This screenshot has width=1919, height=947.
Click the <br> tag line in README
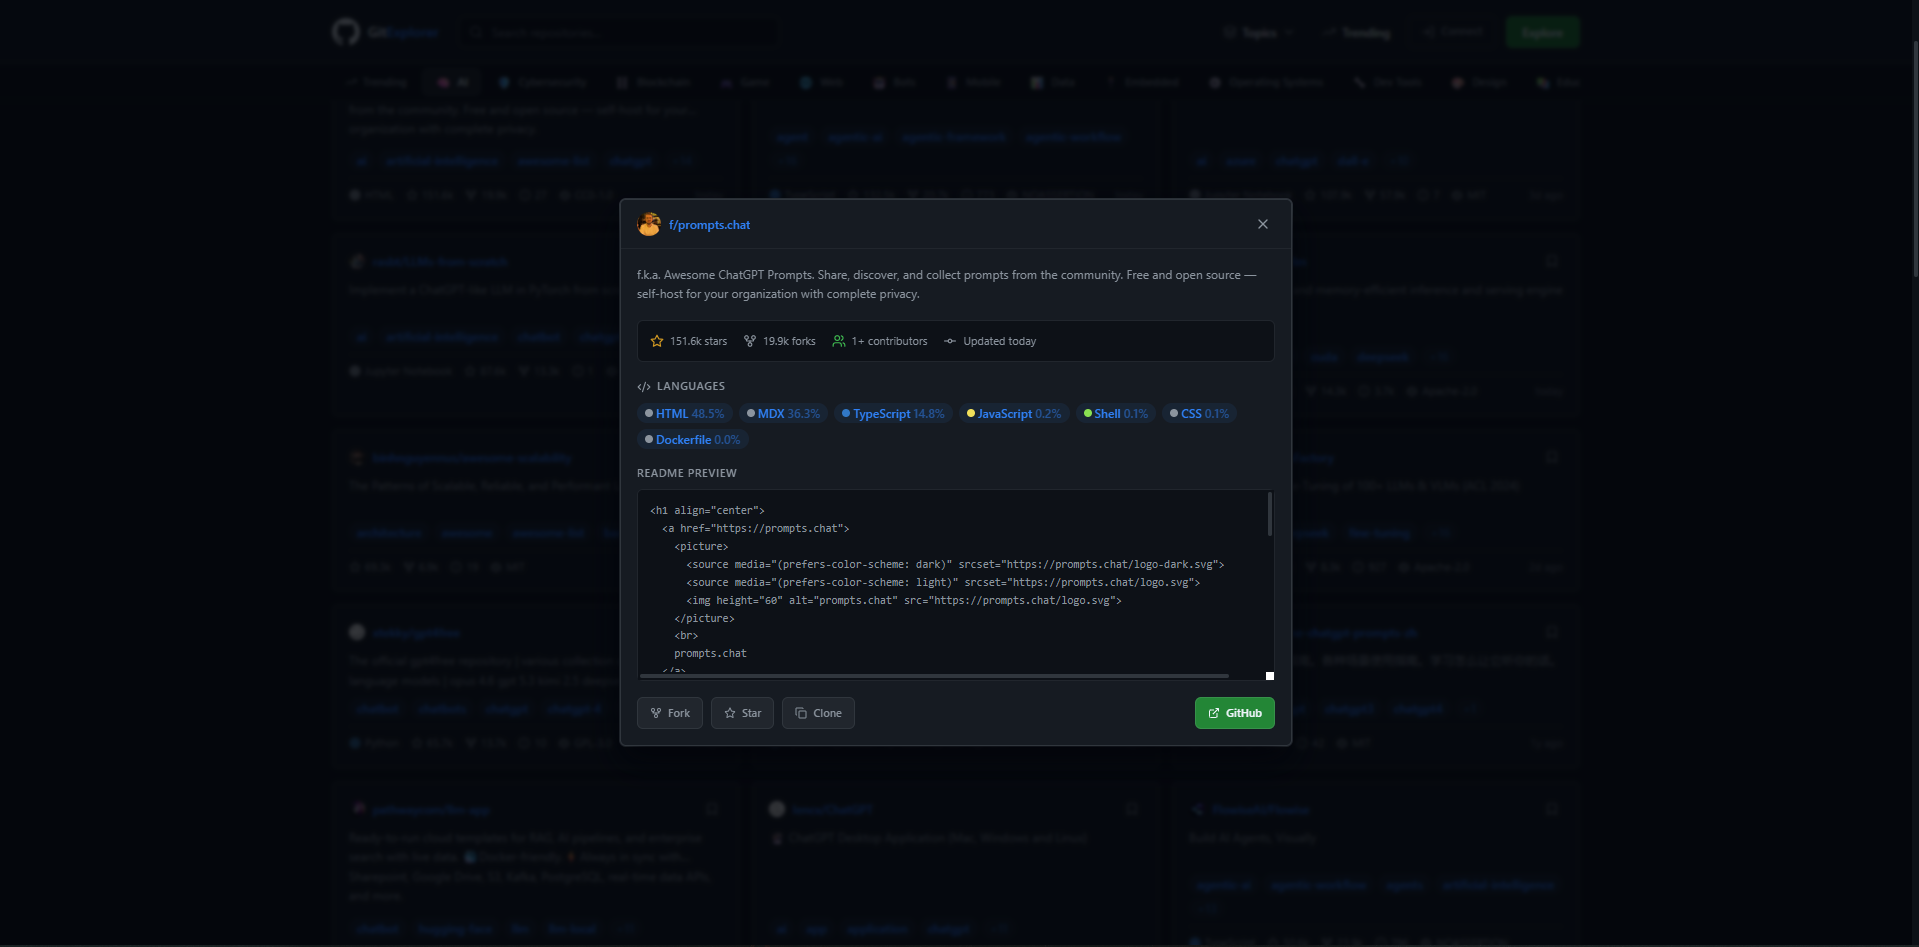point(686,635)
